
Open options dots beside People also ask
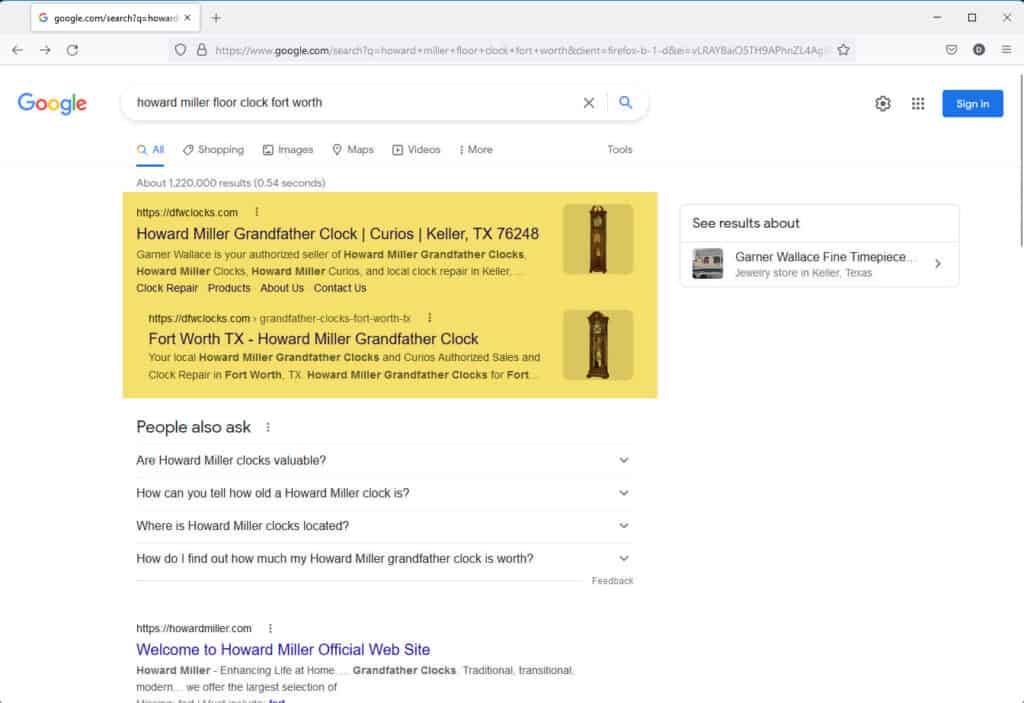268,427
